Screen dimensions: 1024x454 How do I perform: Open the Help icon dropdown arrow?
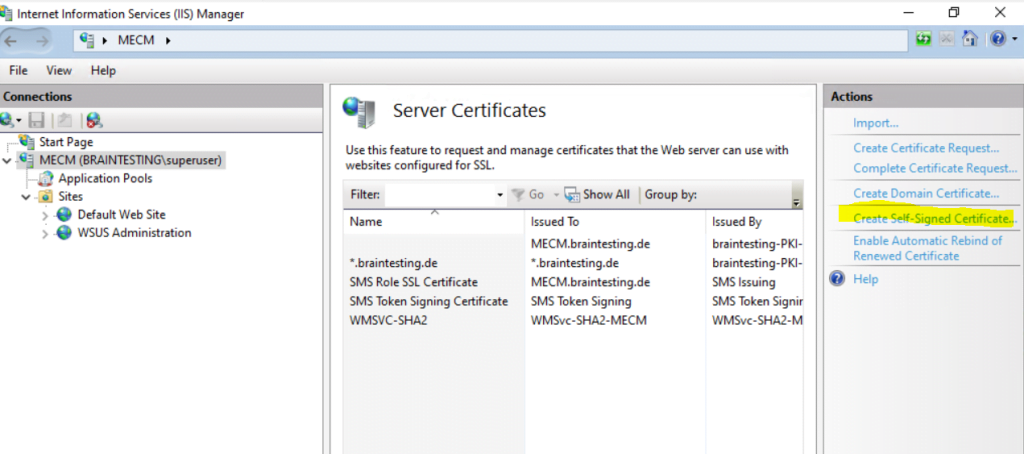pyautogui.click(x=1013, y=40)
